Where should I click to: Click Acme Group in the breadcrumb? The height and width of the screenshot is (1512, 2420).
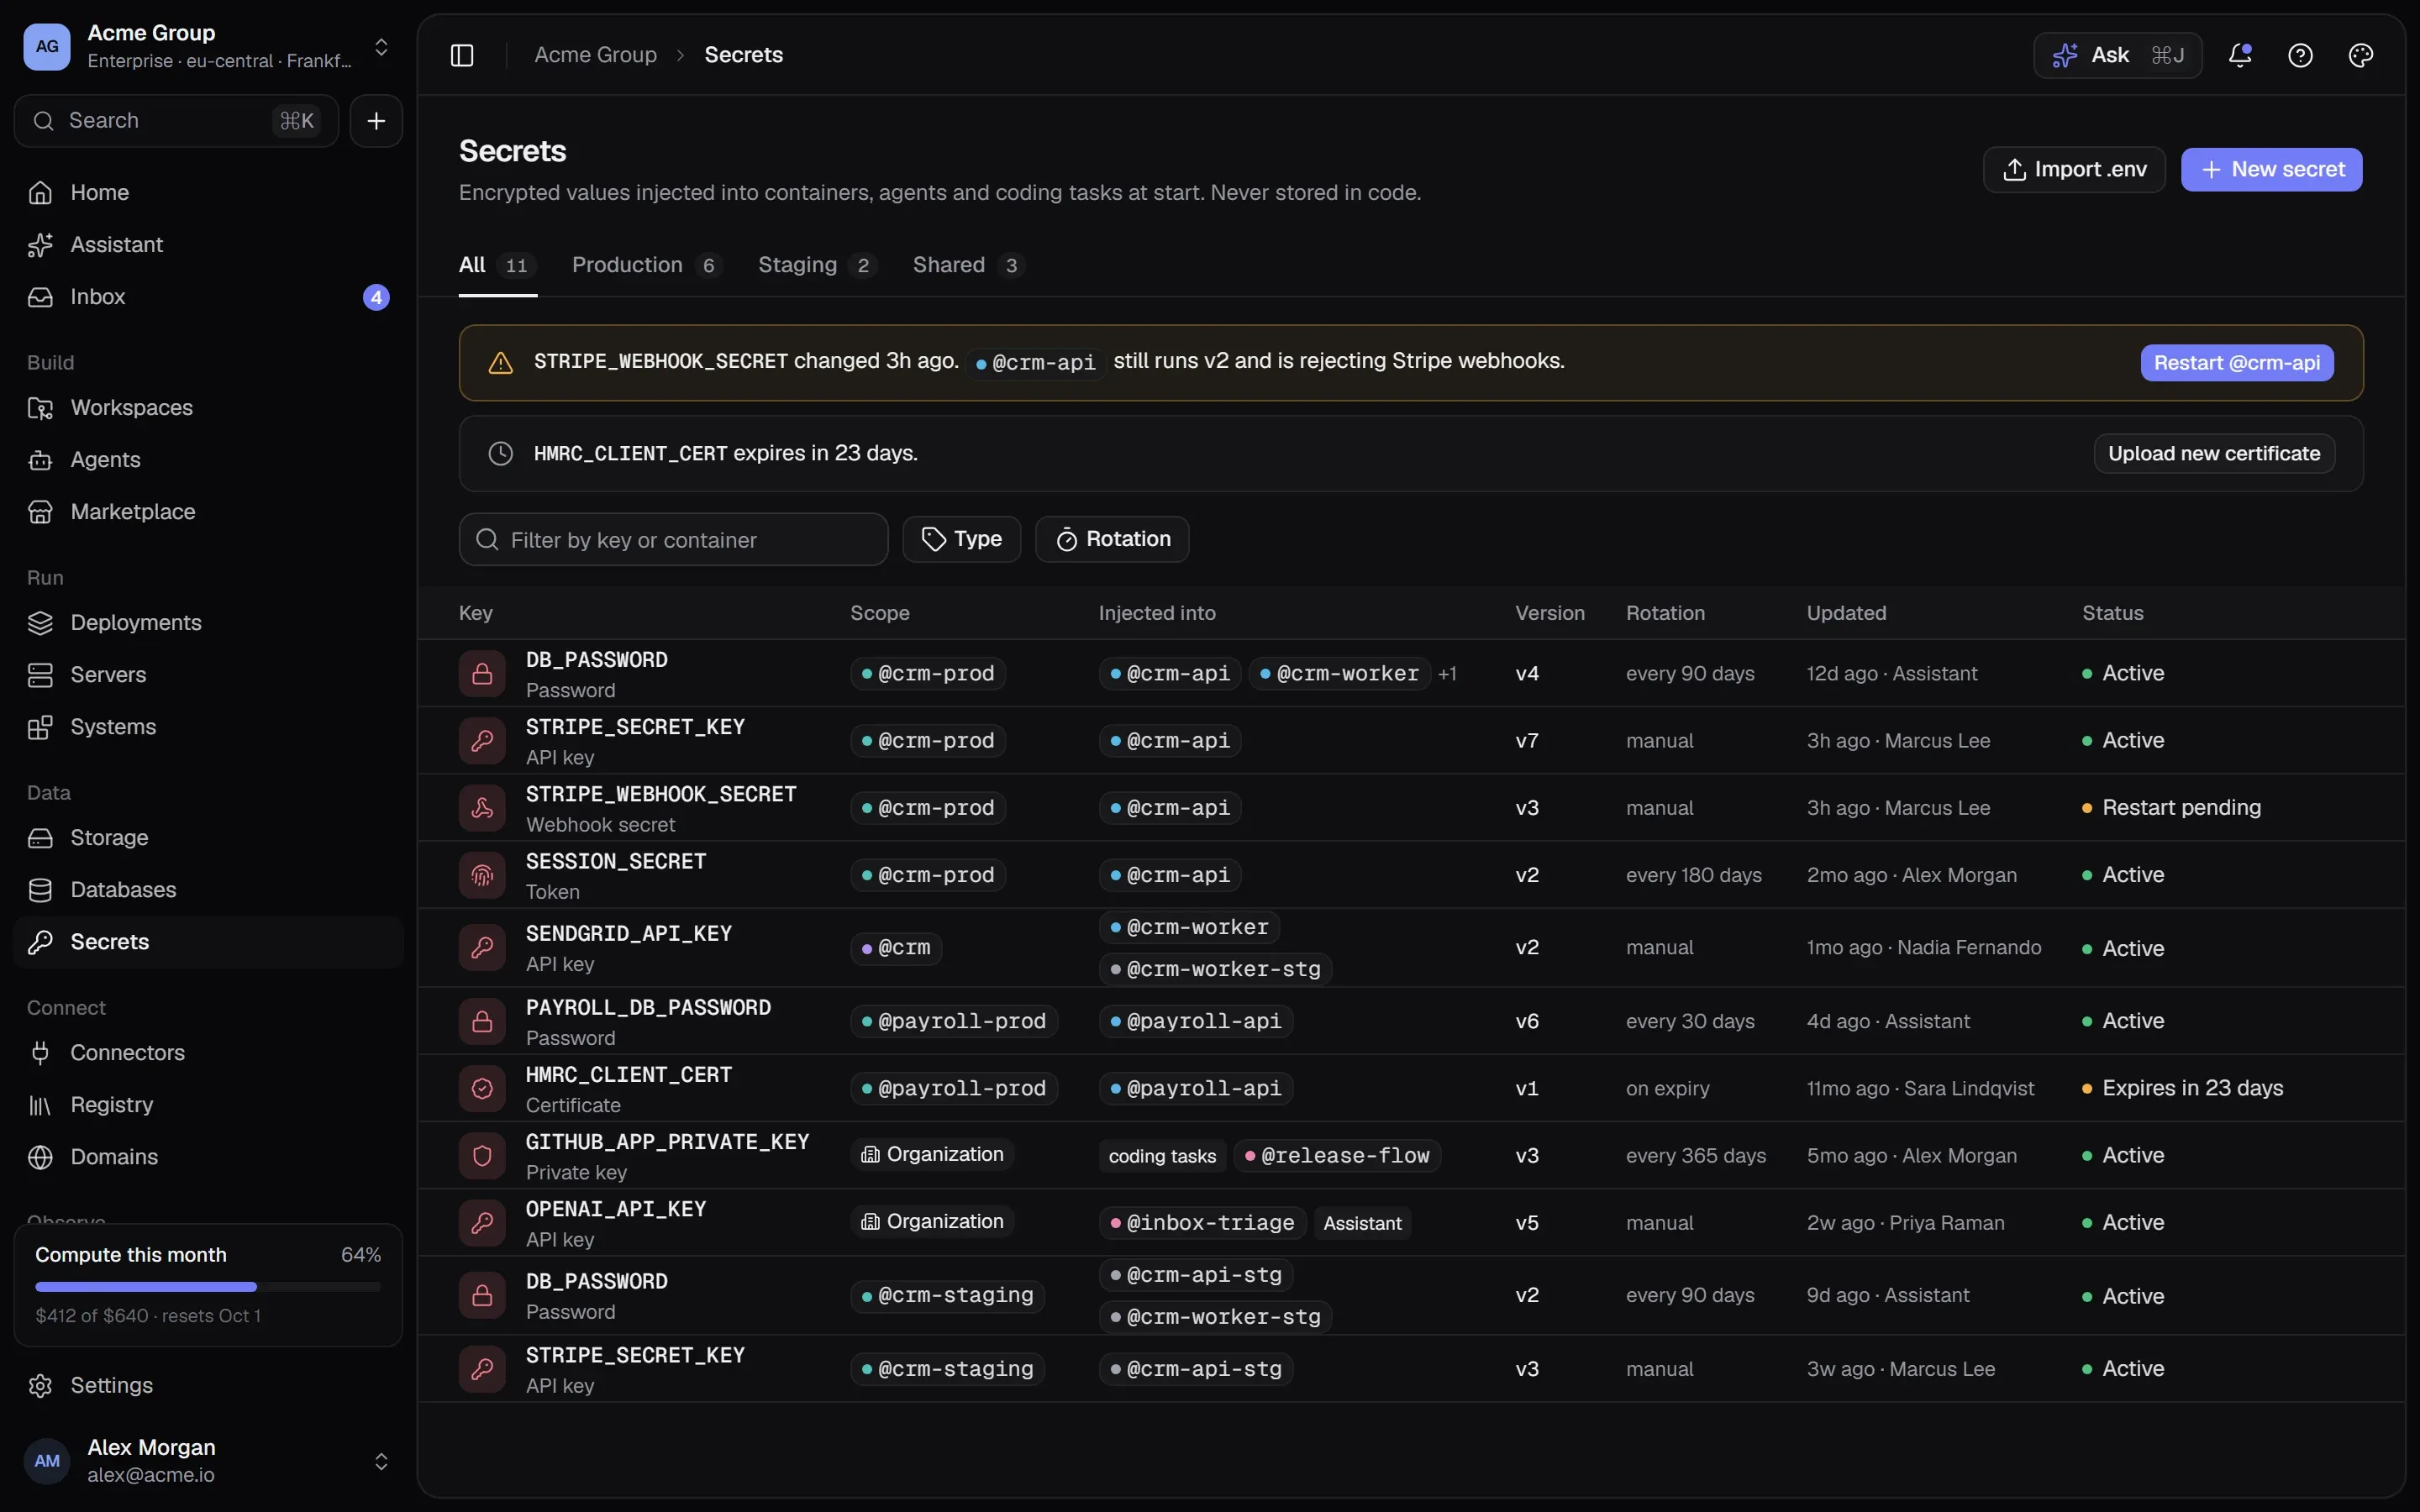(x=595, y=55)
